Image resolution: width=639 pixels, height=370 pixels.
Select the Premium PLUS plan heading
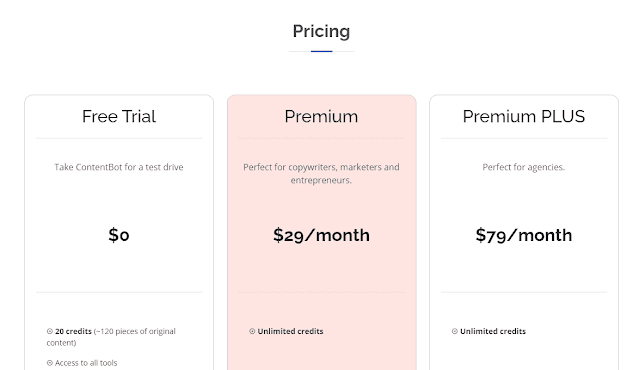(x=524, y=117)
